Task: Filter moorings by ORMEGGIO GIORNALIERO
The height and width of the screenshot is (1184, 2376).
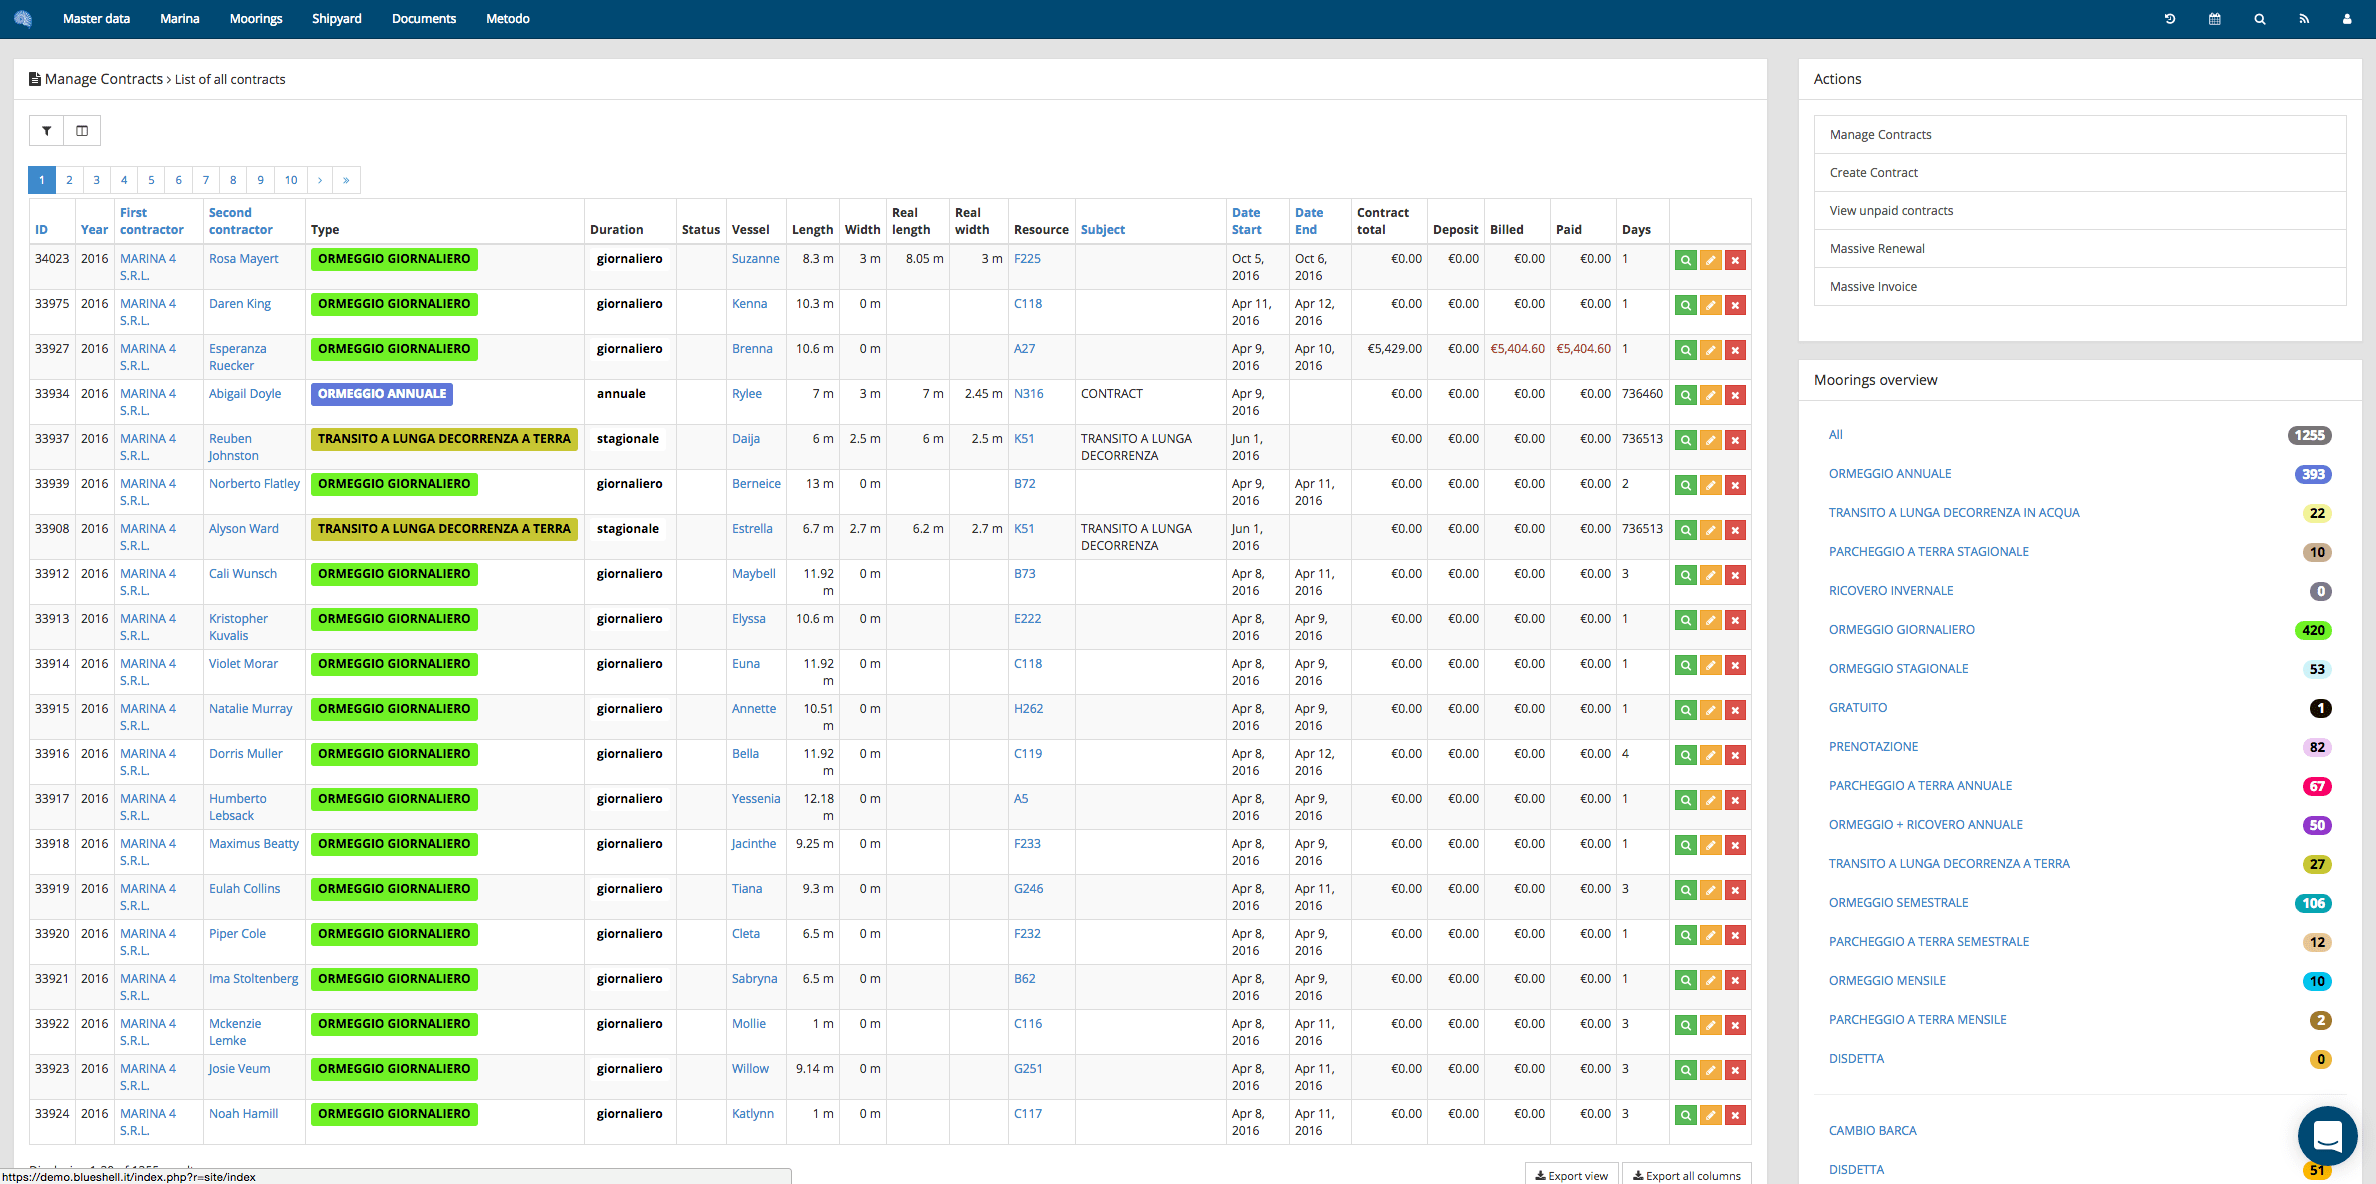Action: [x=1902, y=630]
